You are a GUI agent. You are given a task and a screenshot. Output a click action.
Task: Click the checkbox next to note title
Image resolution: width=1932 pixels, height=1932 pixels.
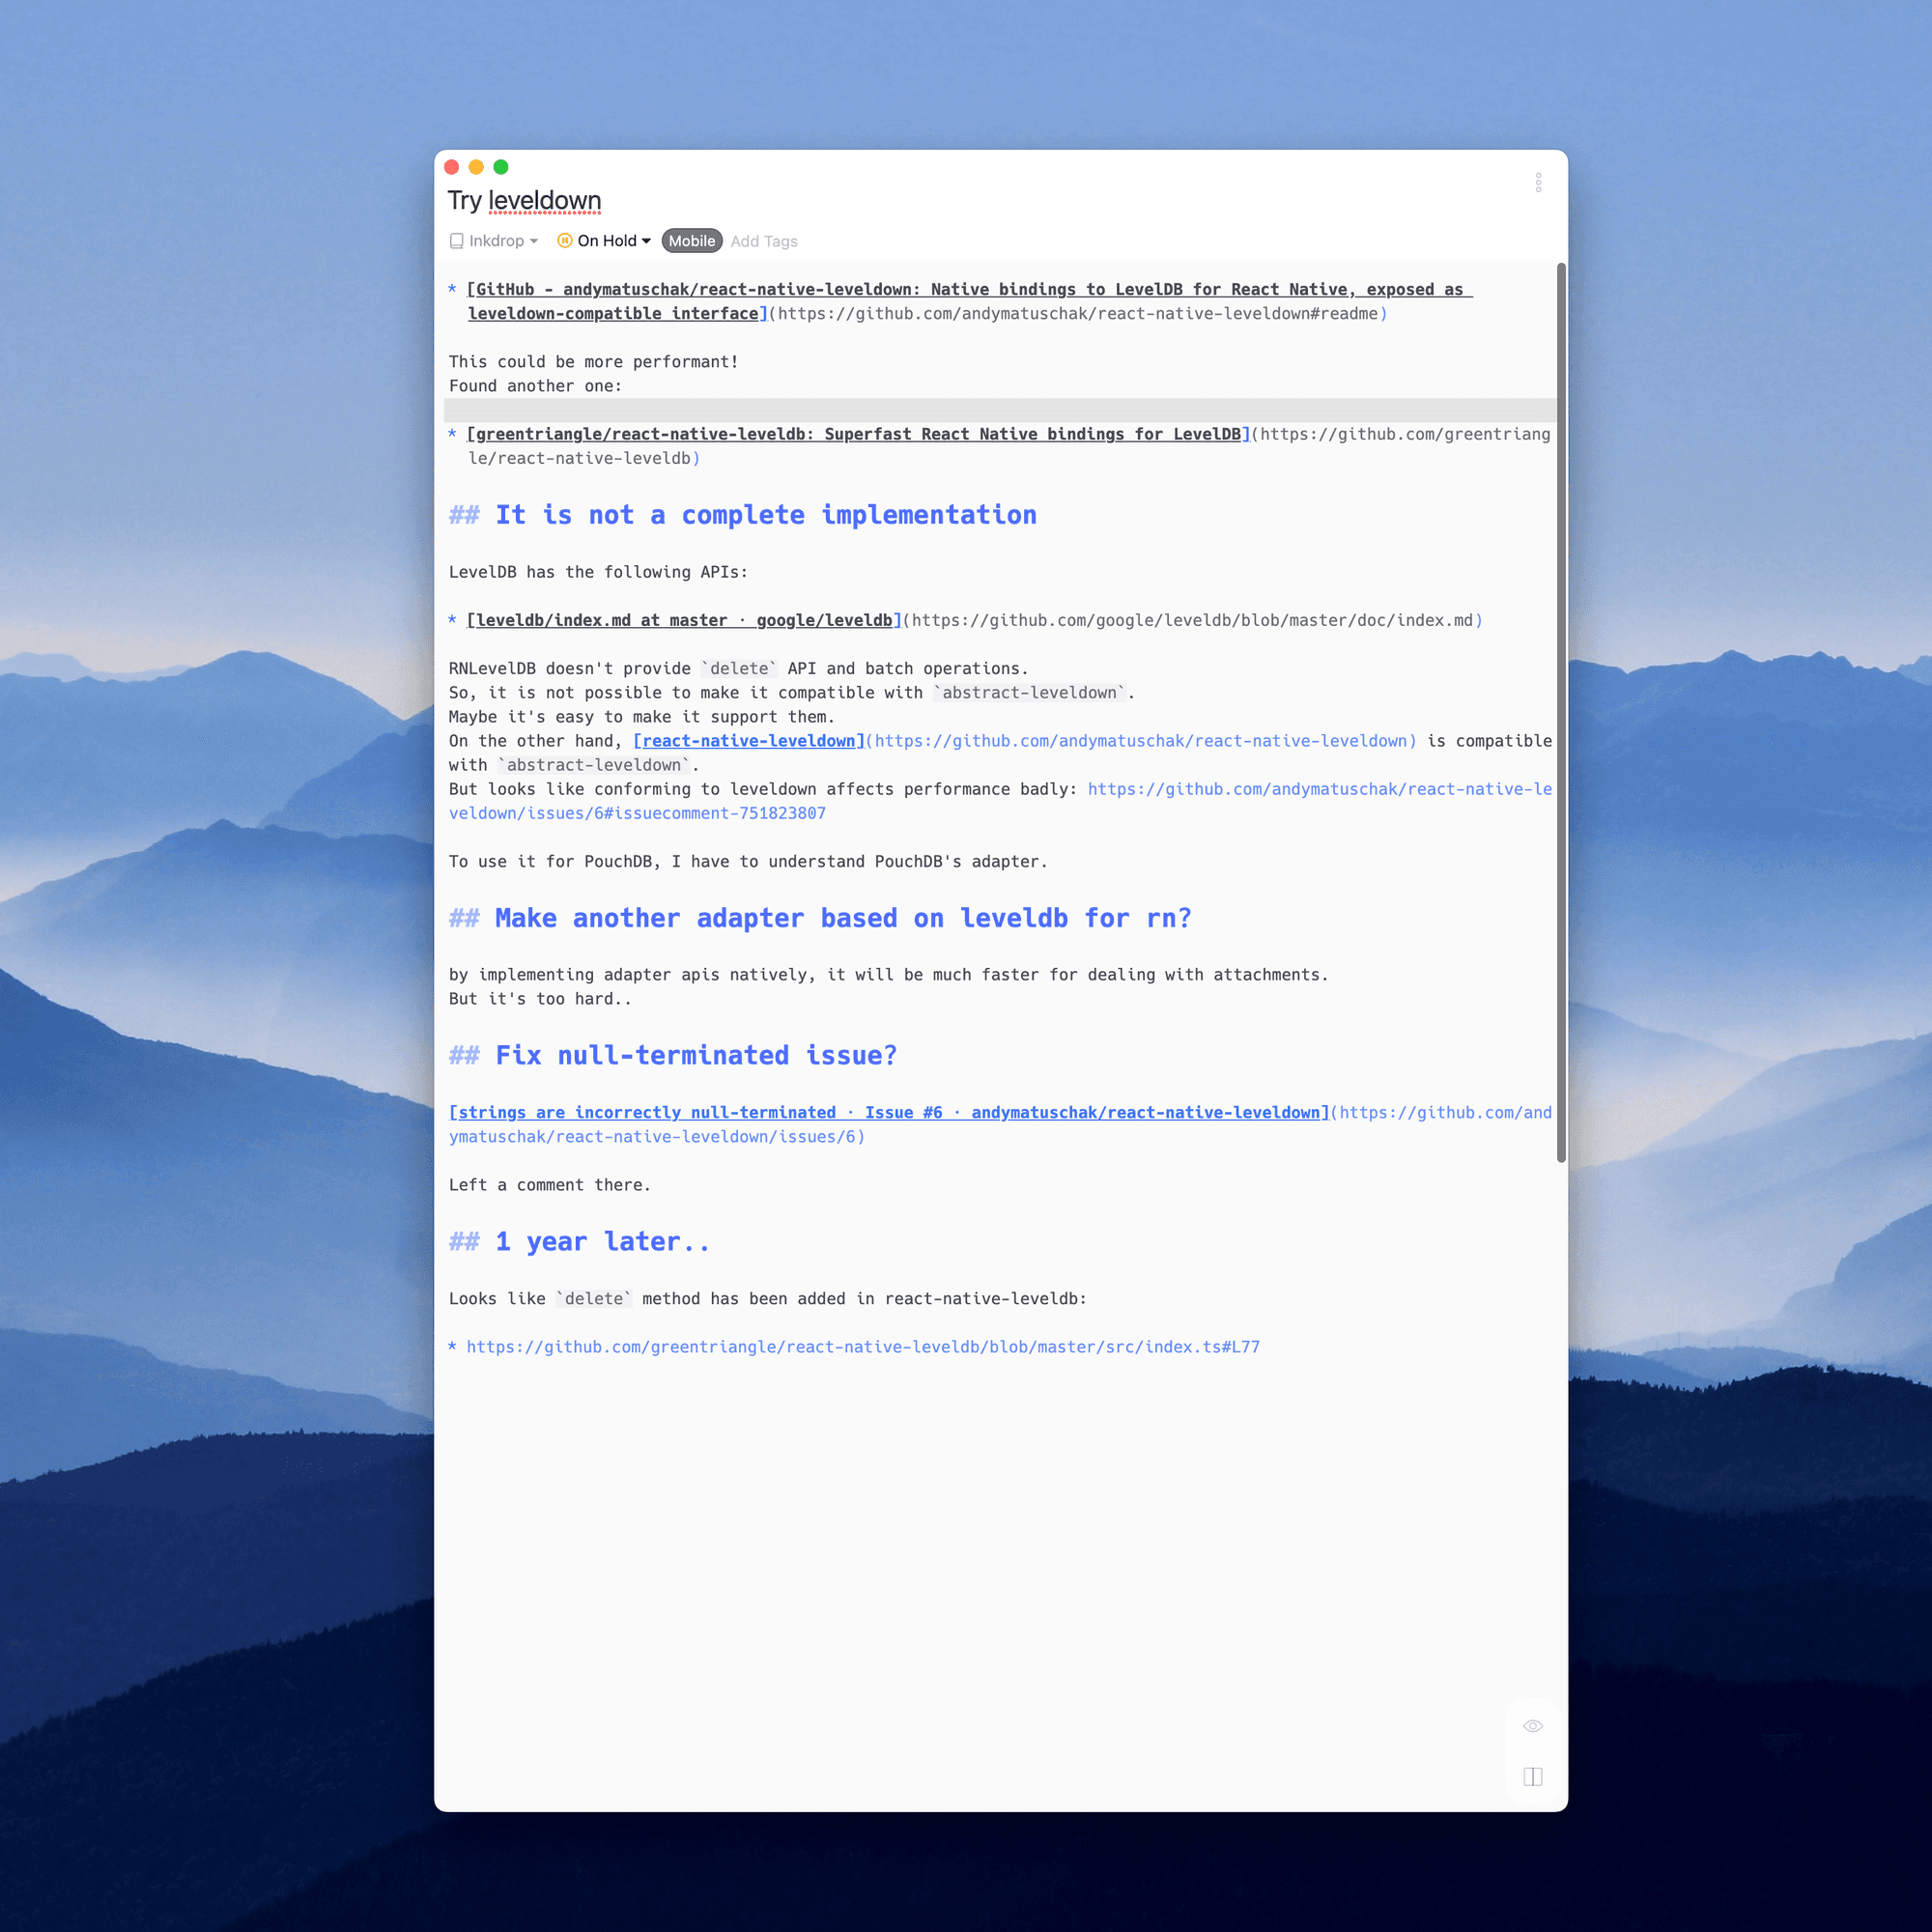pyautogui.click(x=458, y=241)
